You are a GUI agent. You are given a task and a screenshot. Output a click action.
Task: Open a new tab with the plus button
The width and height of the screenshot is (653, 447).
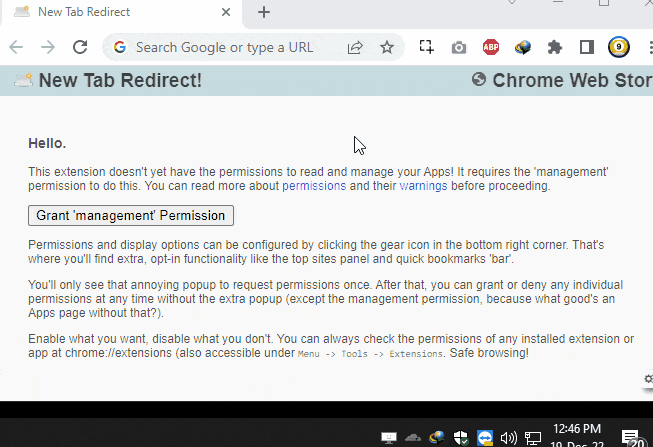click(x=264, y=12)
